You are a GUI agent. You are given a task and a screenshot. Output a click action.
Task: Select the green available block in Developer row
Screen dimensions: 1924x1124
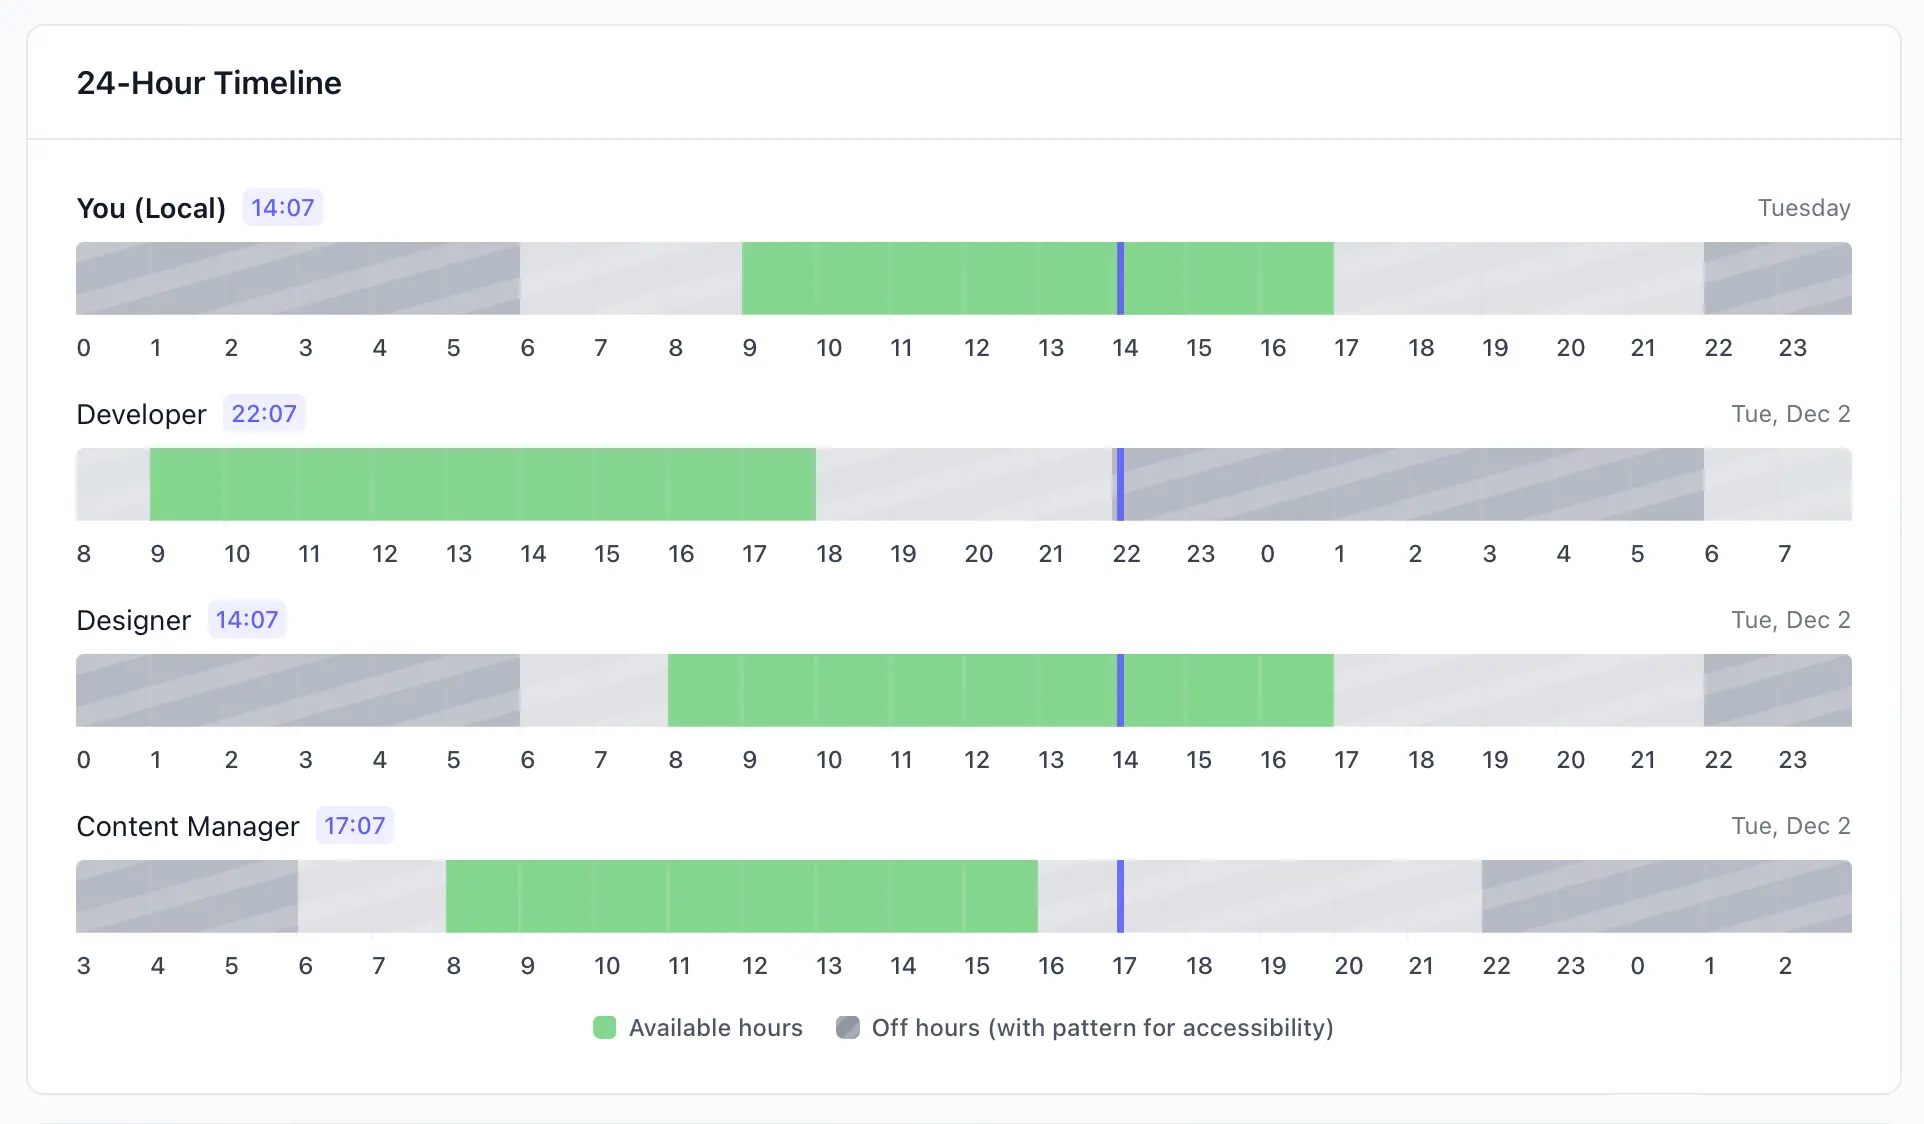click(482, 484)
